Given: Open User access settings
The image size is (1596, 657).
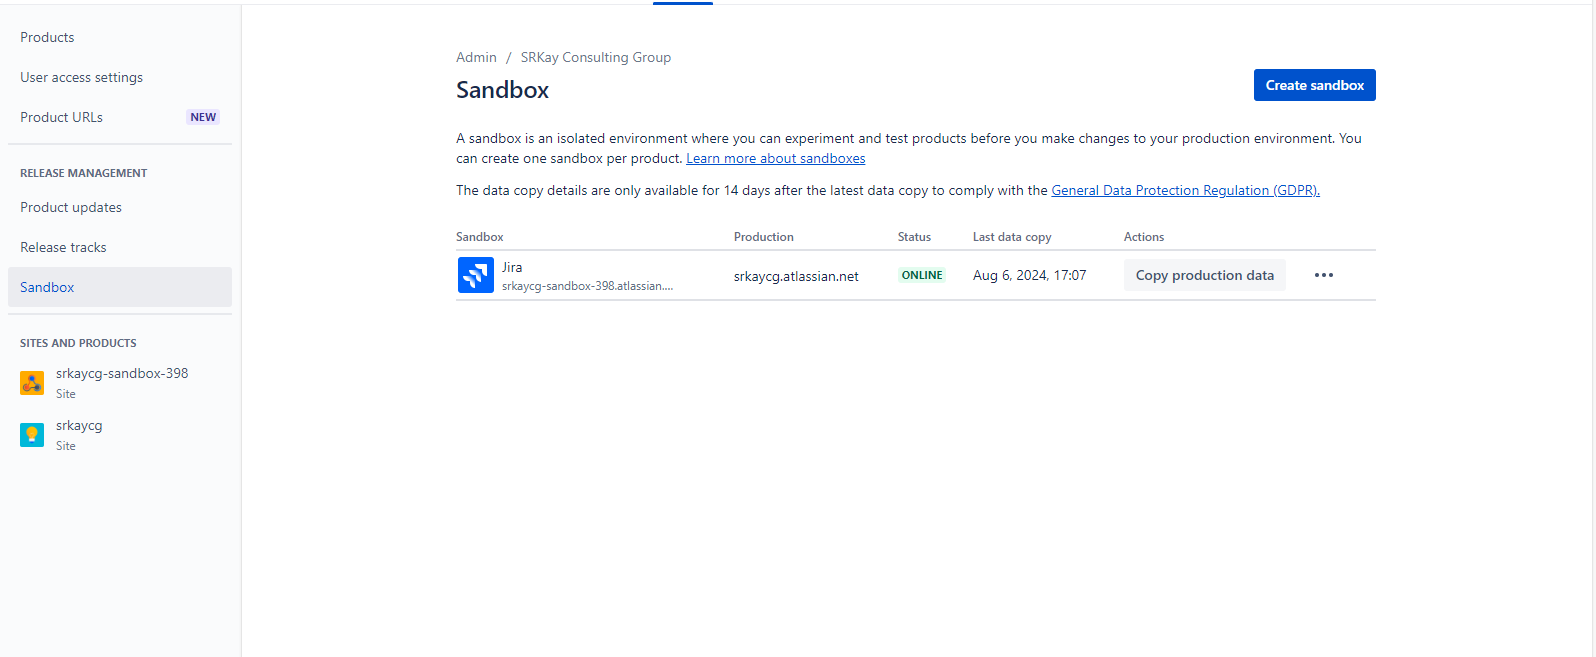Looking at the screenshot, I should click(81, 77).
